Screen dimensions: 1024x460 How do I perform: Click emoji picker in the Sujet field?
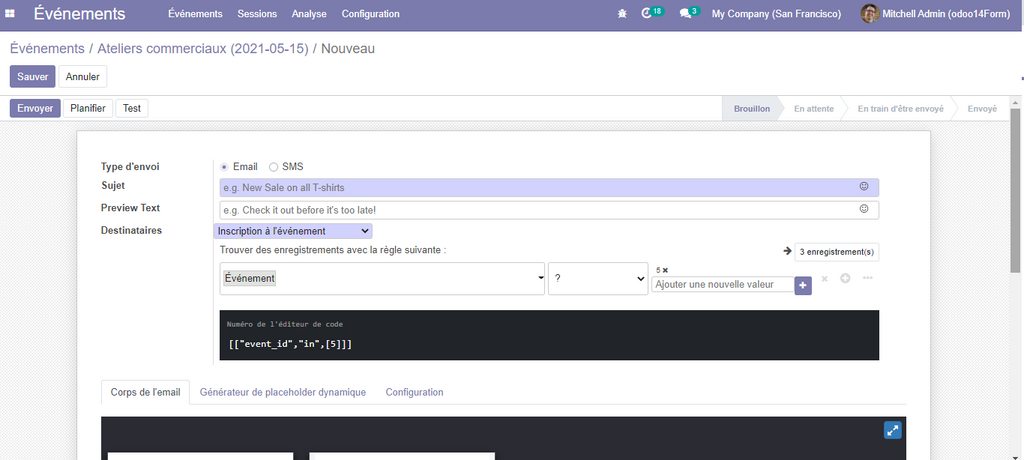click(864, 187)
